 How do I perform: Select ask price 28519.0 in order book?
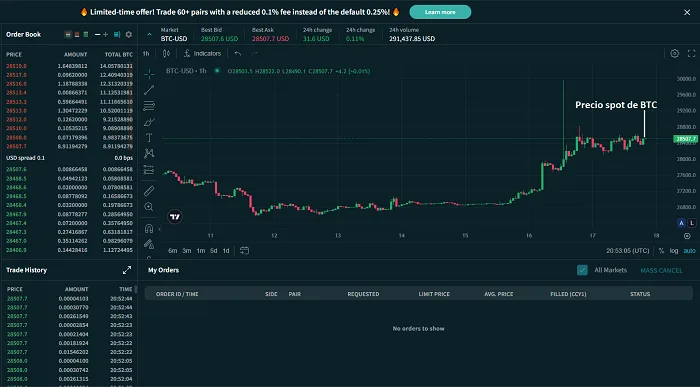point(17,66)
